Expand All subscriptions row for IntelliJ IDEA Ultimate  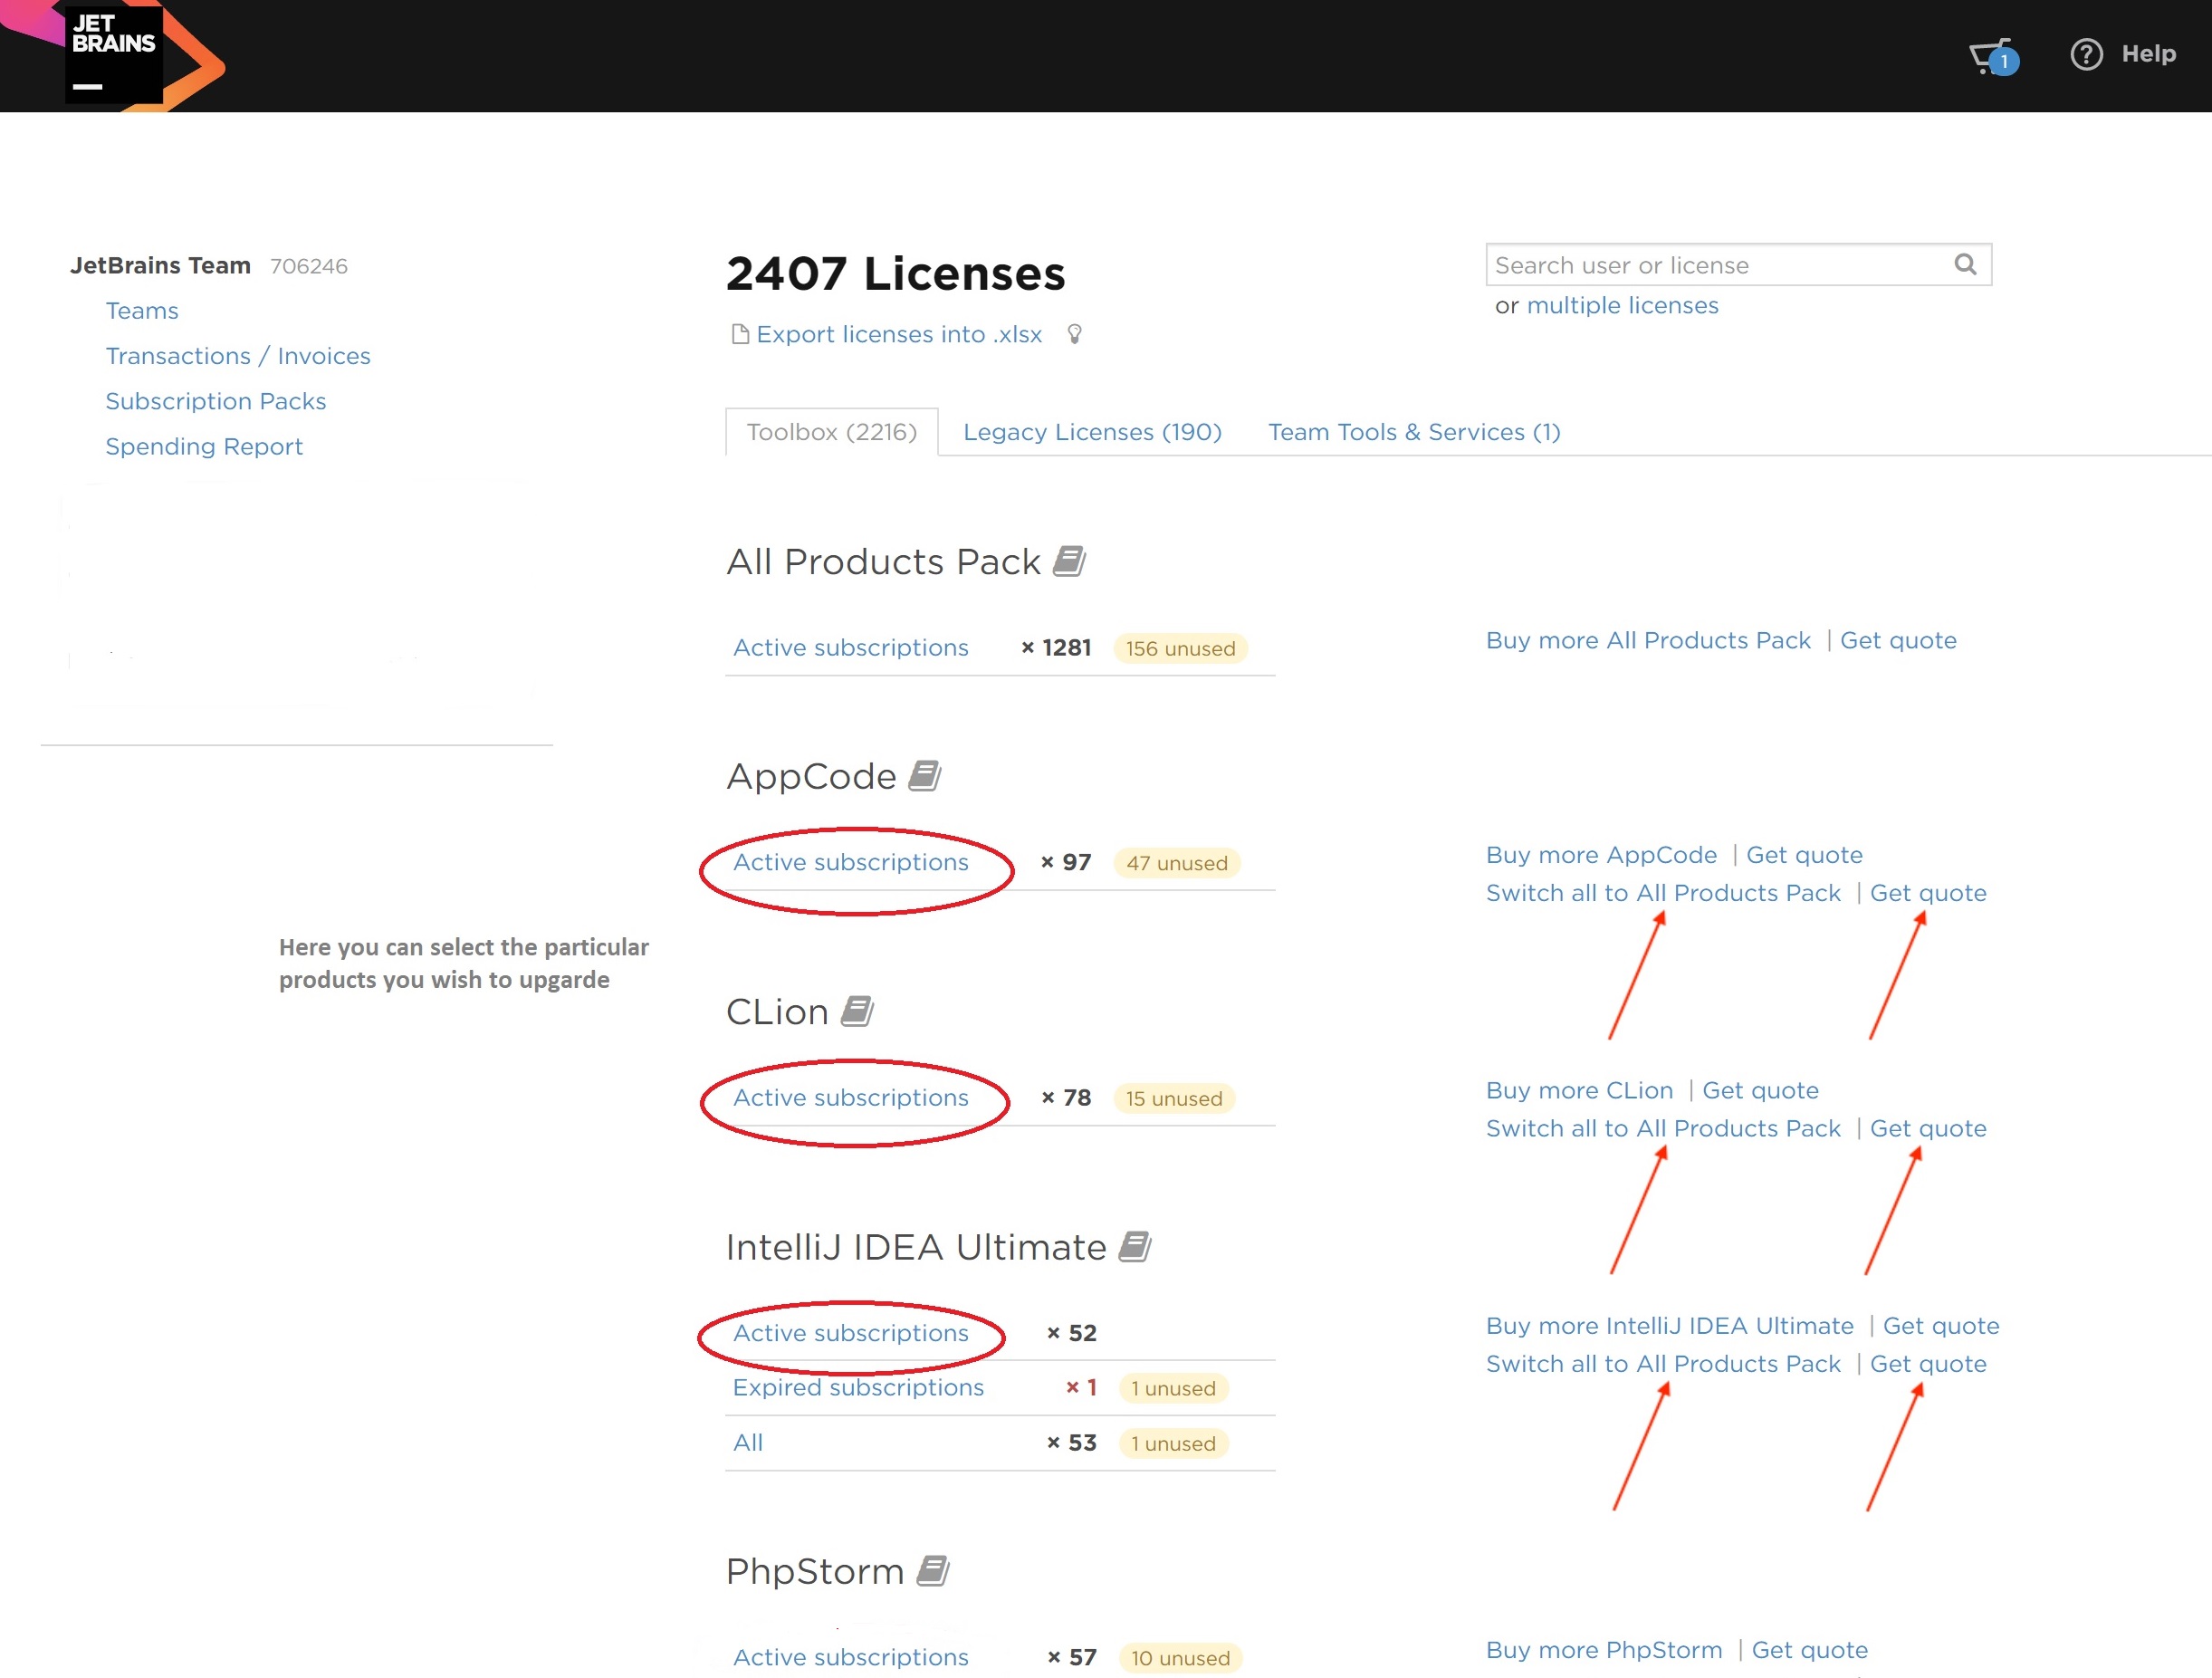point(747,1442)
